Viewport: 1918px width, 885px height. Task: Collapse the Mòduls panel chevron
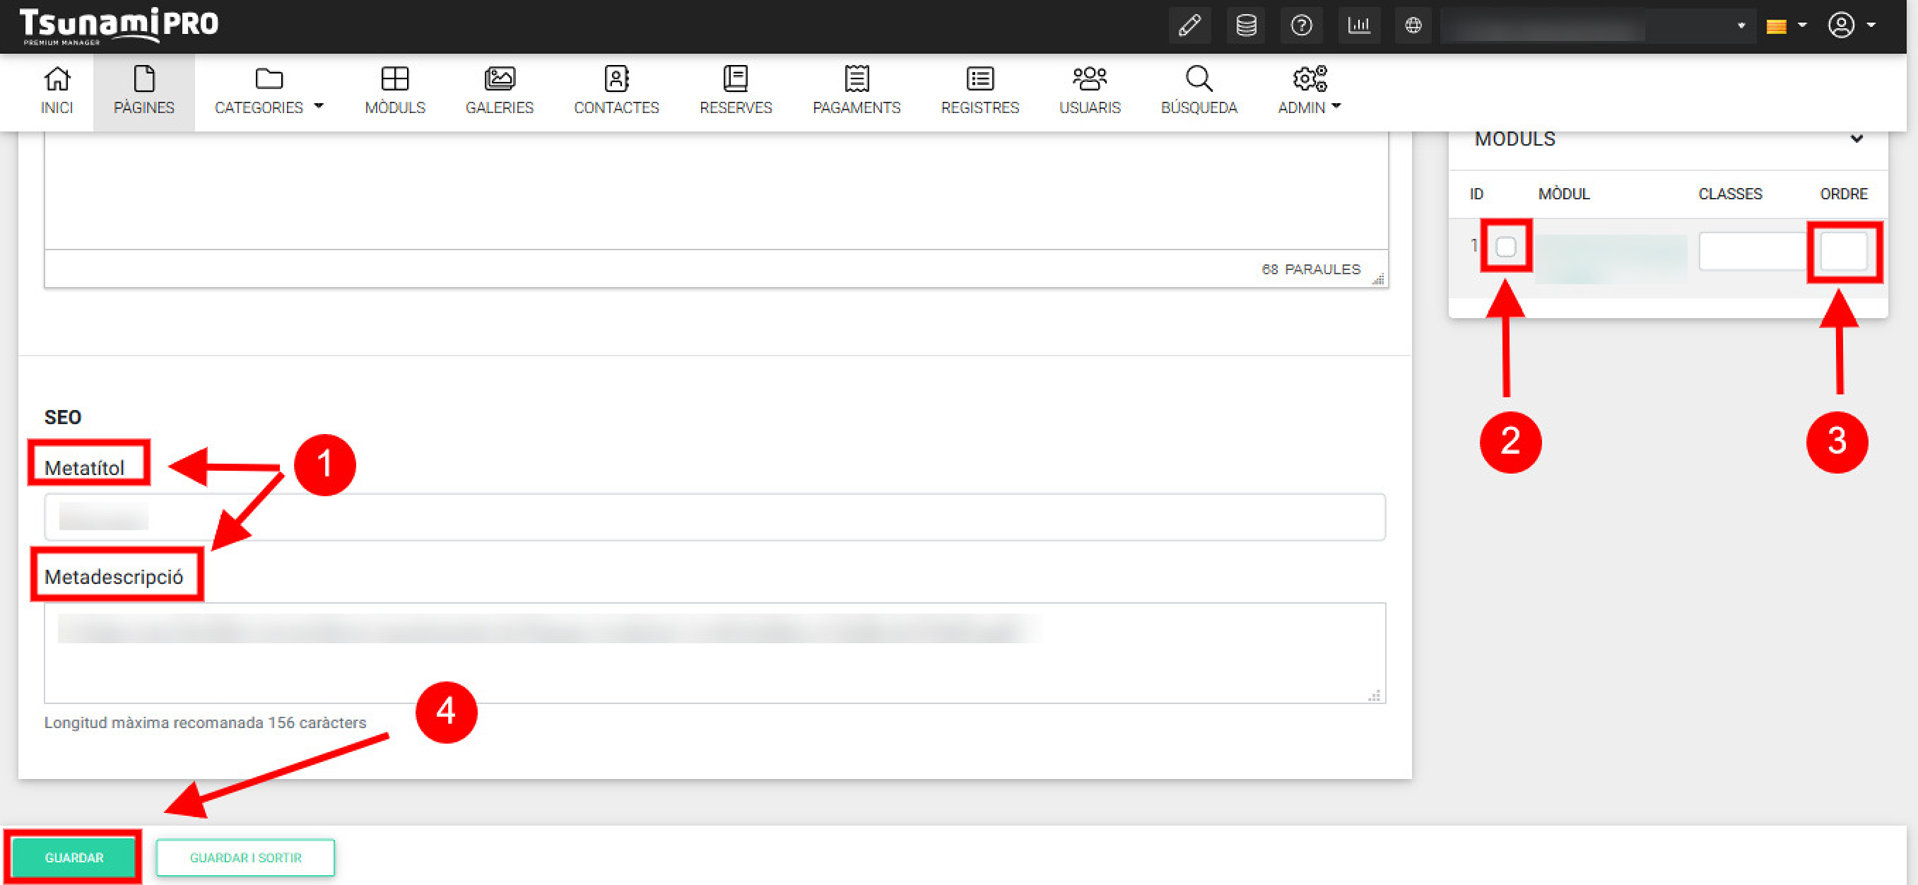click(x=1856, y=139)
